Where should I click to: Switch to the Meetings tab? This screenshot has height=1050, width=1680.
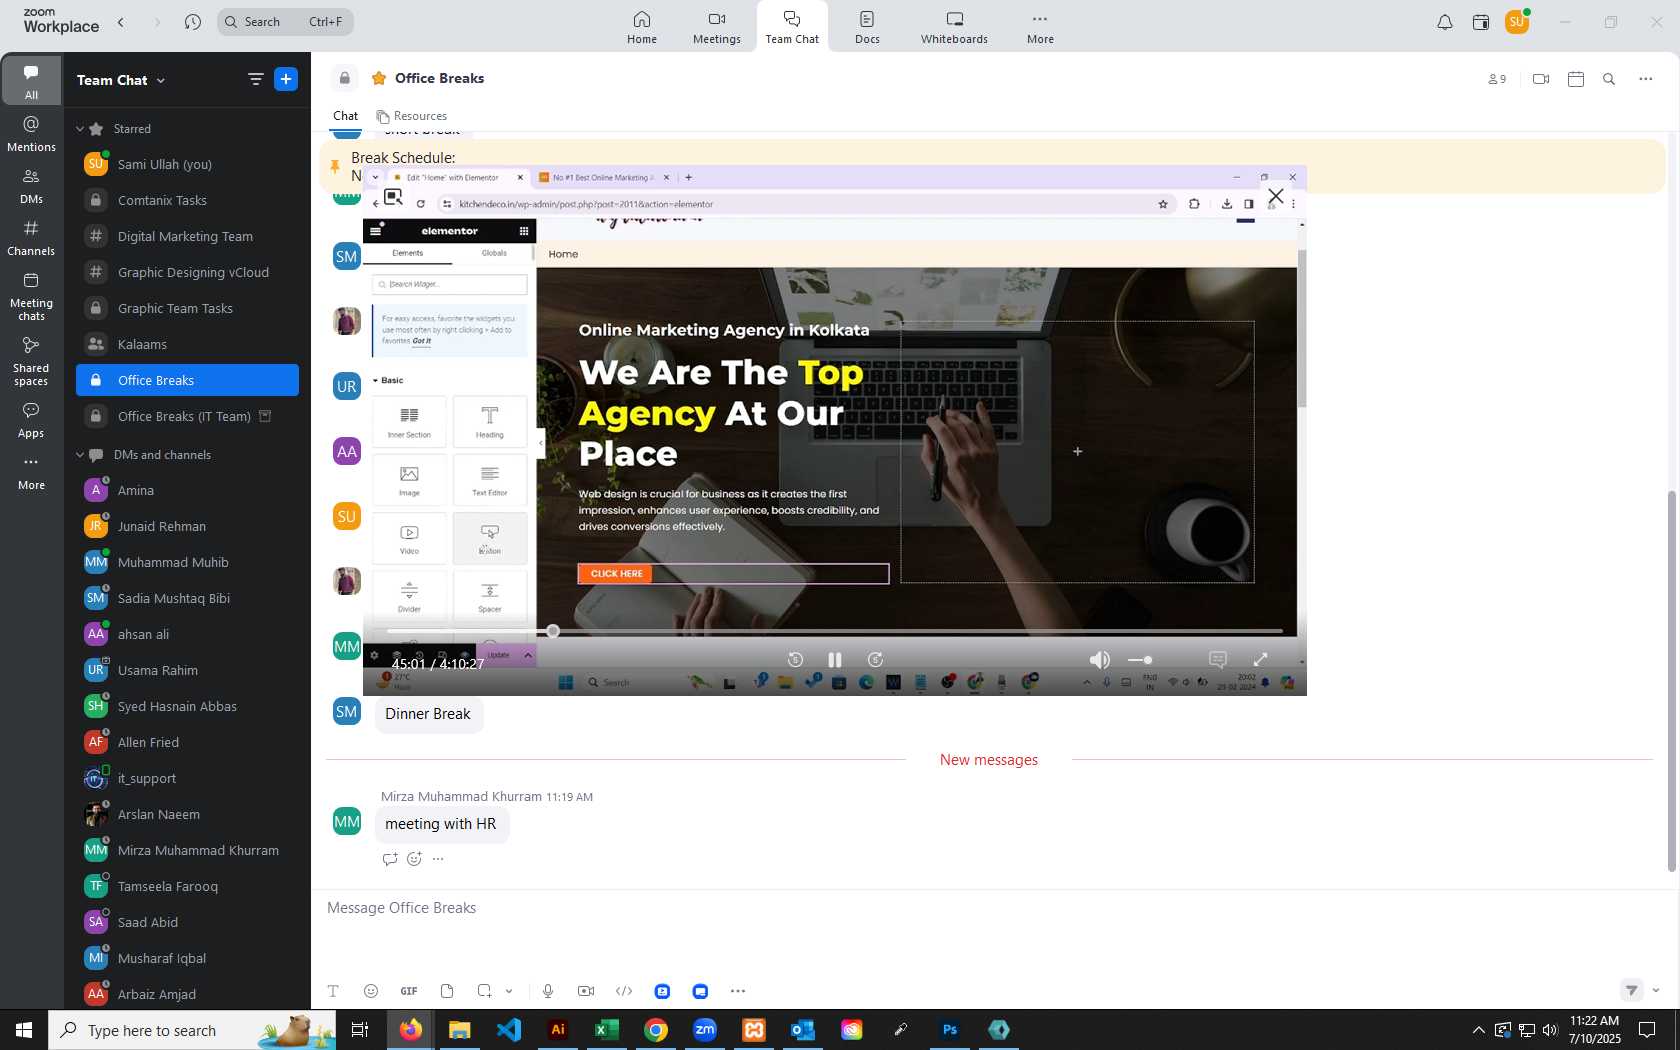[717, 27]
